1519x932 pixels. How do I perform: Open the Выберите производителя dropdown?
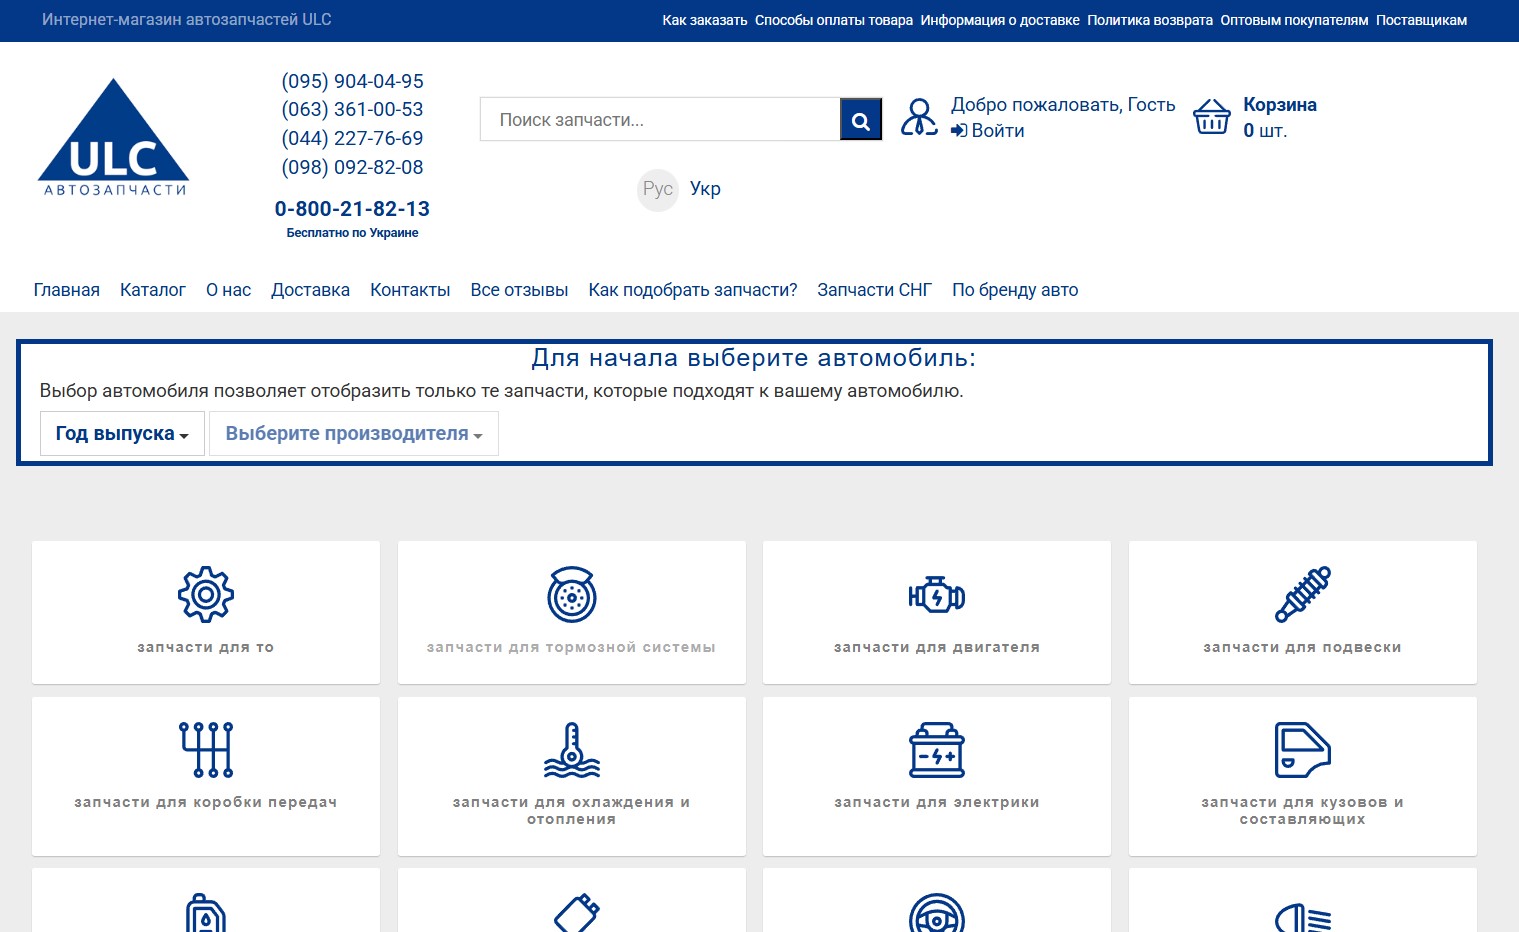(353, 434)
